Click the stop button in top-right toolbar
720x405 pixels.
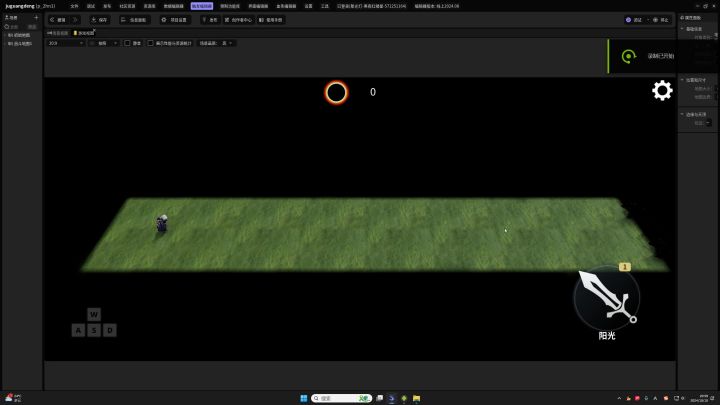pyautogui.click(x=661, y=20)
